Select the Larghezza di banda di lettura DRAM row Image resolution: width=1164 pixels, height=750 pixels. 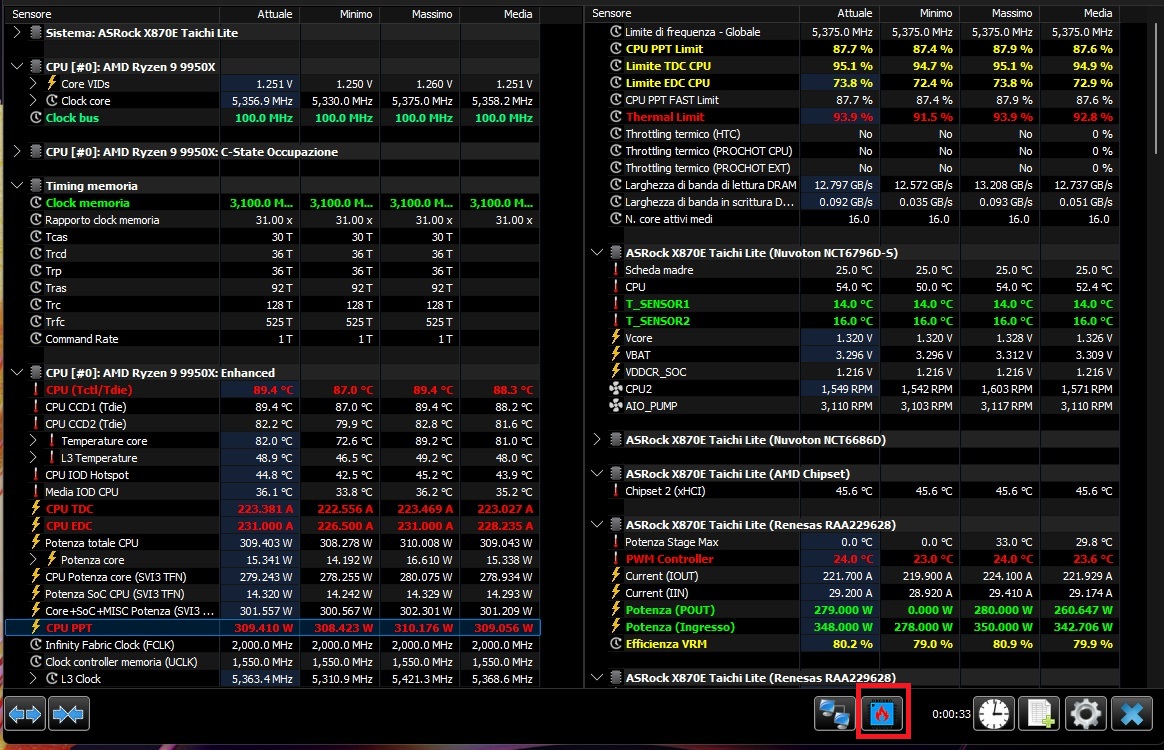point(852,185)
